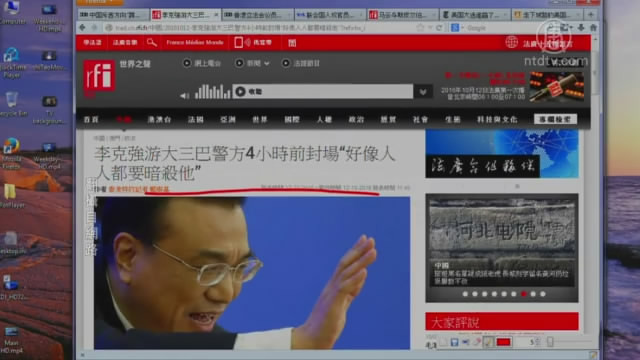Click the blue camera icon in annotation toolbar

466,342
